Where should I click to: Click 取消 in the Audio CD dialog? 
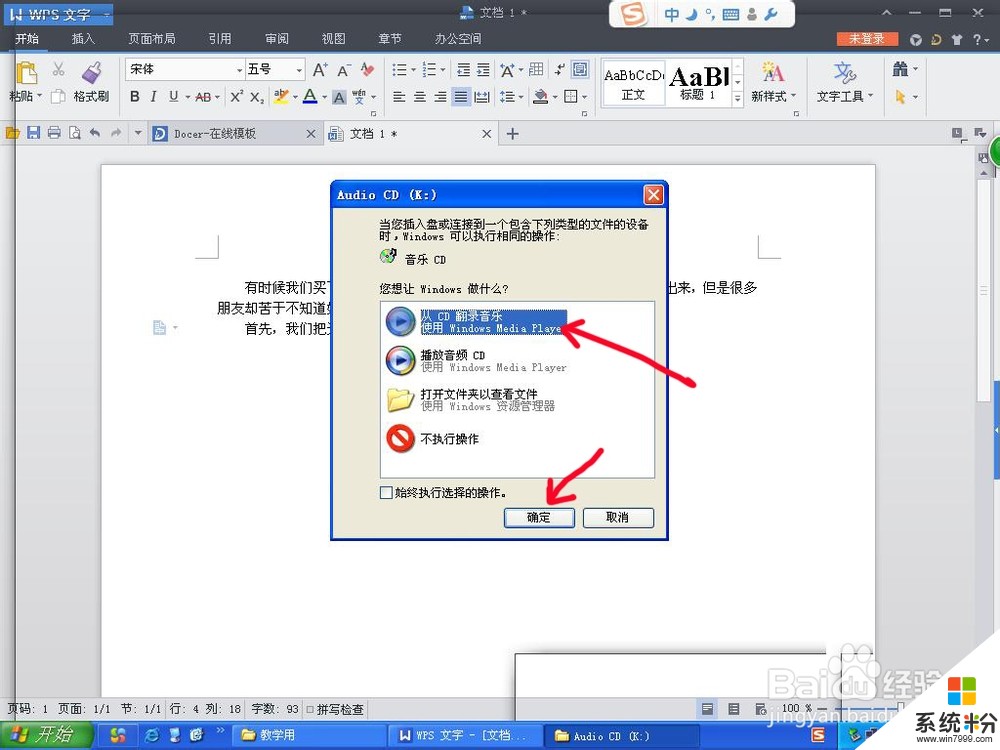pos(618,517)
